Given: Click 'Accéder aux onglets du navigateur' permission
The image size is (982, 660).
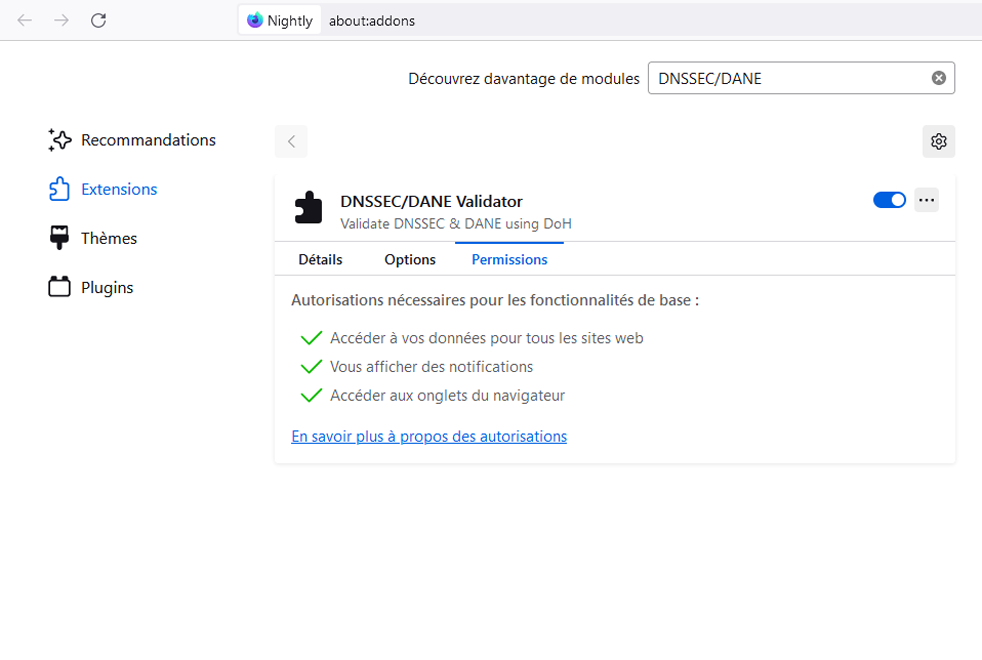Looking at the screenshot, I should [447, 396].
